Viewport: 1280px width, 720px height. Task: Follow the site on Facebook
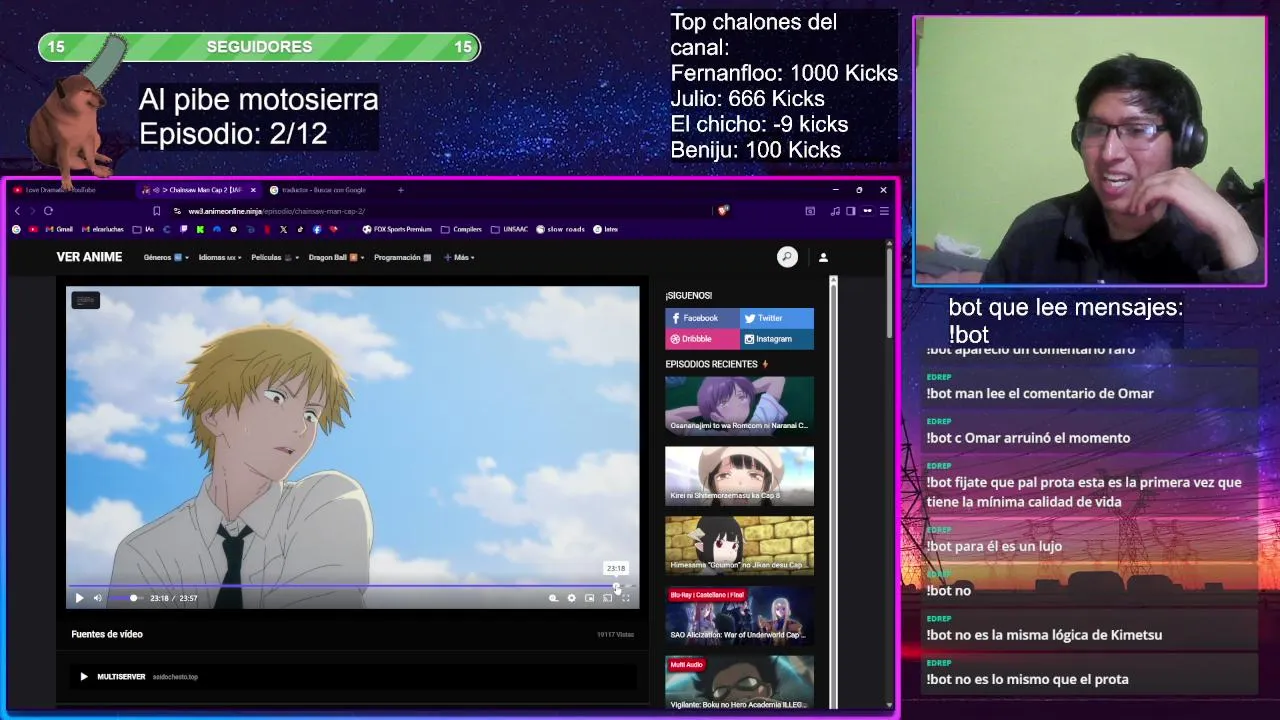click(702, 318)
